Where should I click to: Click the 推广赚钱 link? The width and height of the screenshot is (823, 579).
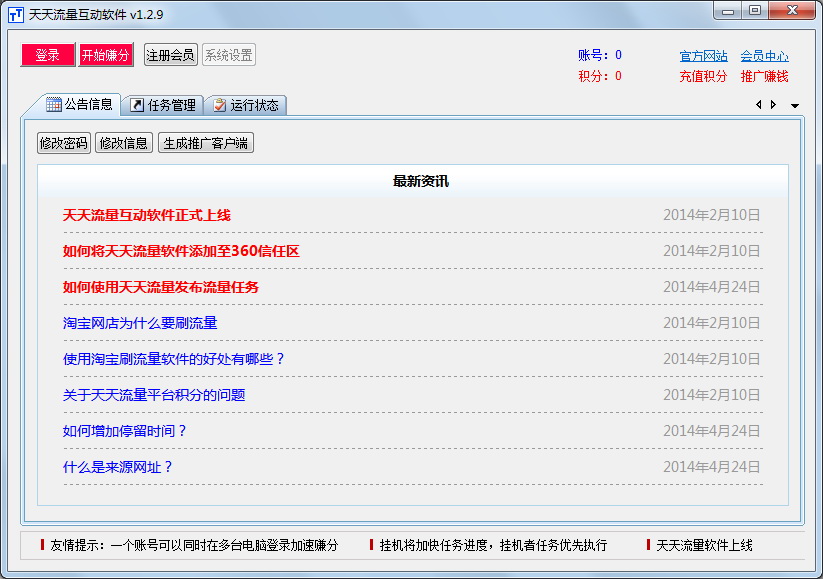(764, 76)
